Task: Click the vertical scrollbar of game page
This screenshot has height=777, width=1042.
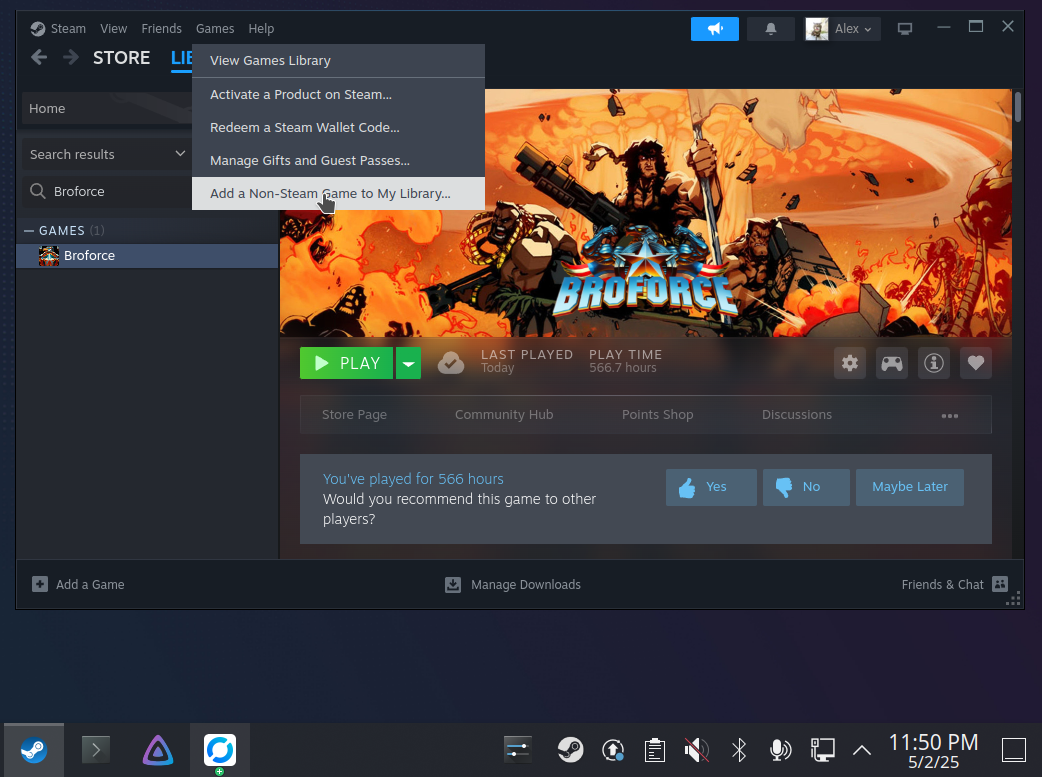Action: (x=1018, y=108)
